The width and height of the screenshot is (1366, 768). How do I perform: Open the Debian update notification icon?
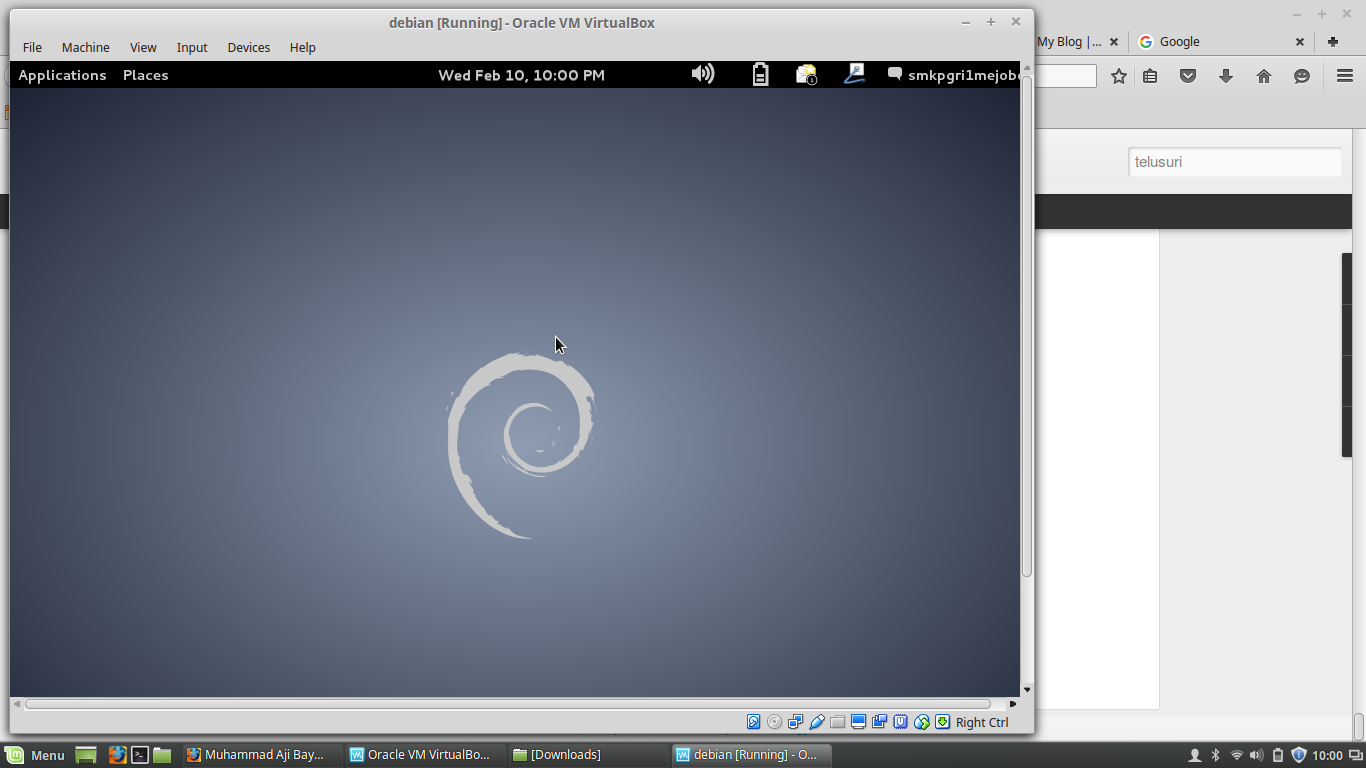click(806, 74)
